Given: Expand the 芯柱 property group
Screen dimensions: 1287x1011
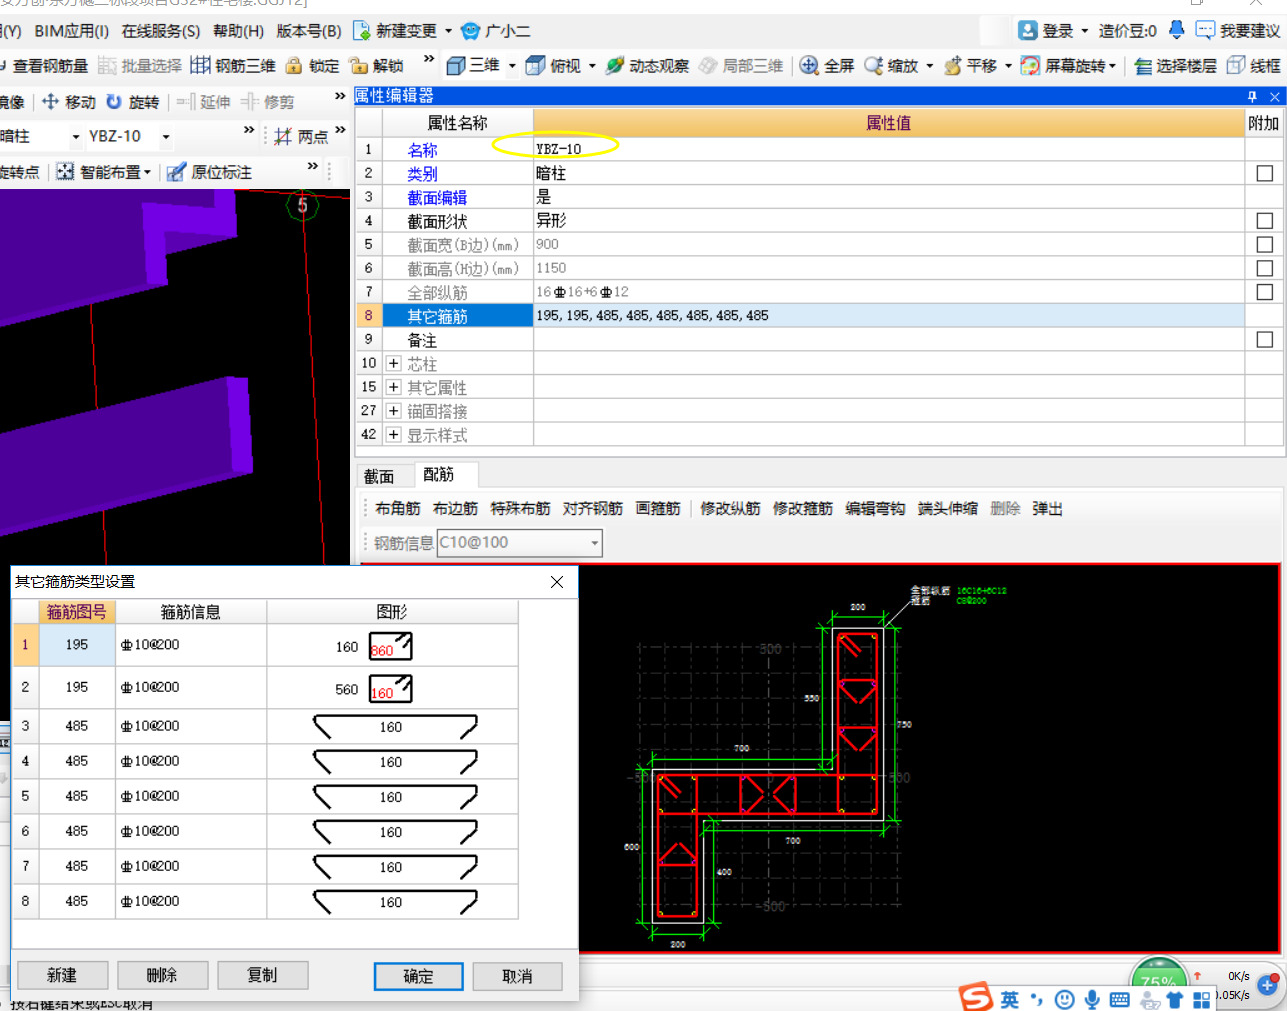Looking at the screenshot, I should pos(394,364).
